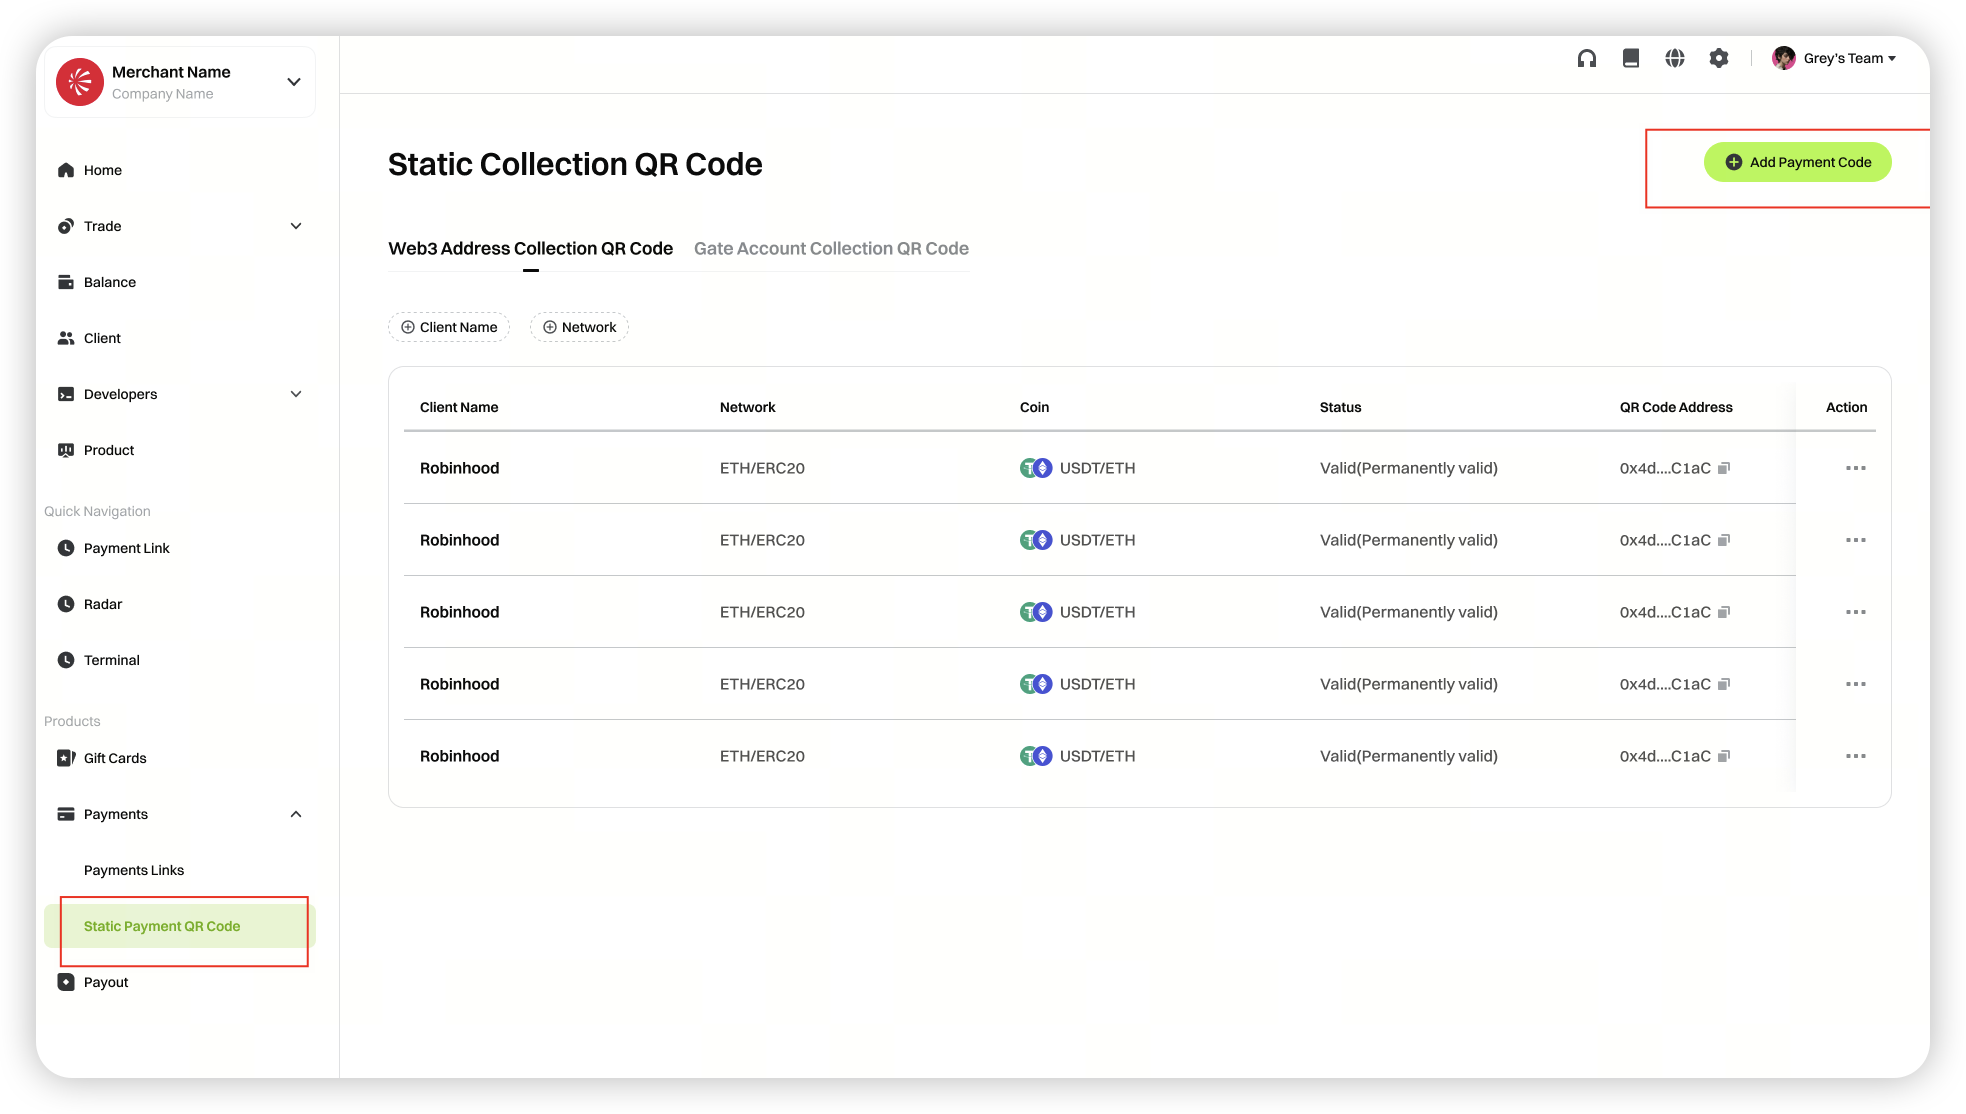The height and width of the screenshot is (1114, 1966).
Task: Expand the Trade menu chevron
Action: 296,226
